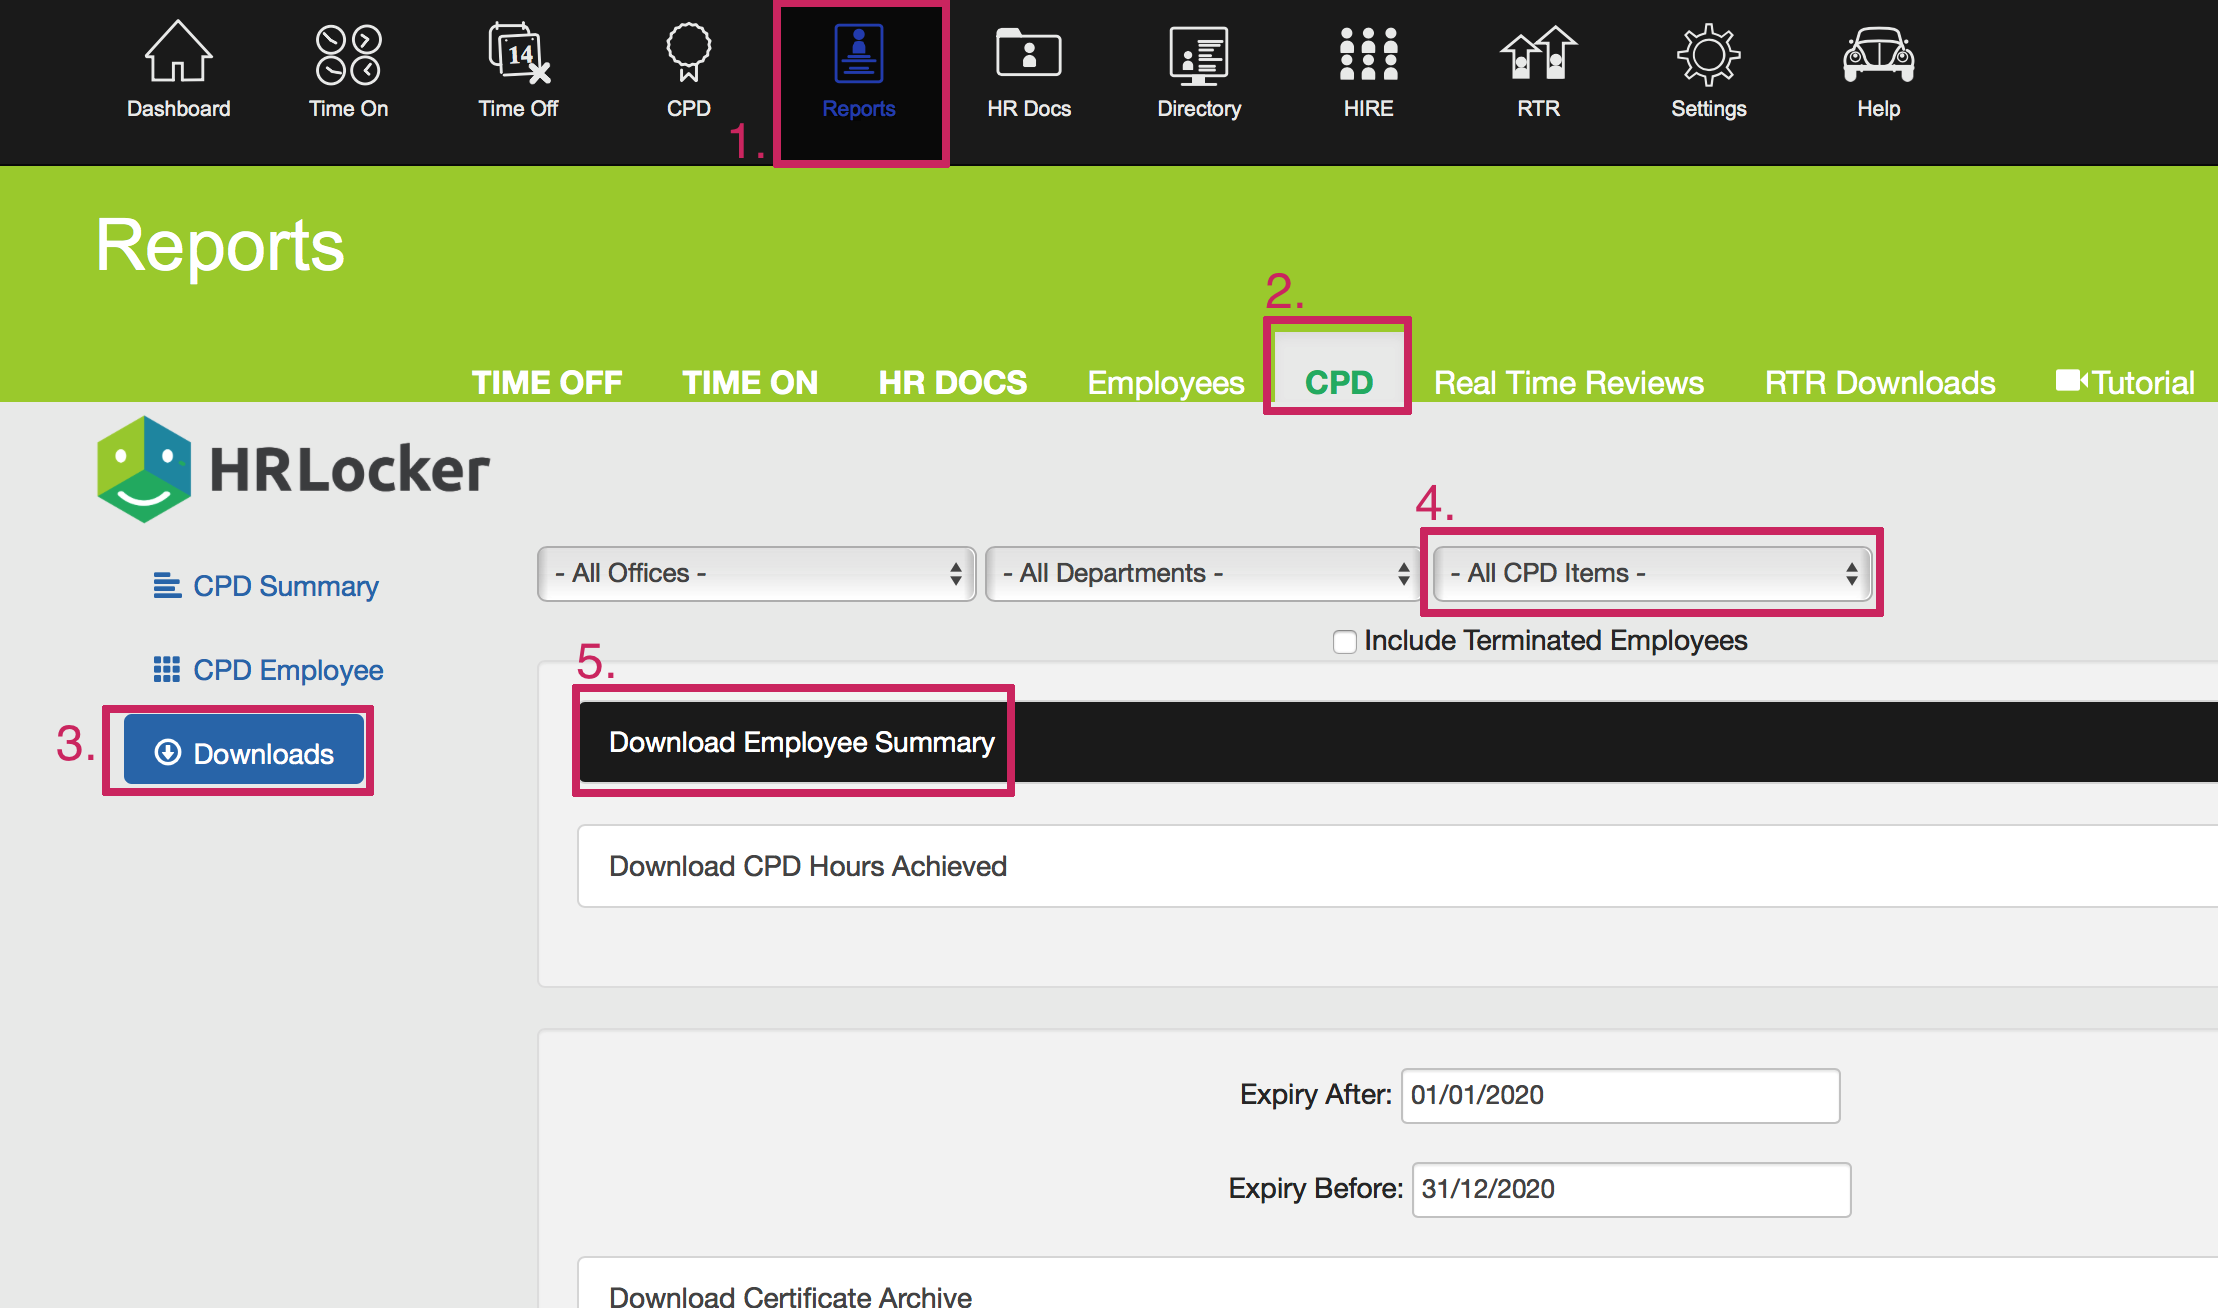
Task: Click the blue Downloads button
Action: 243,752
